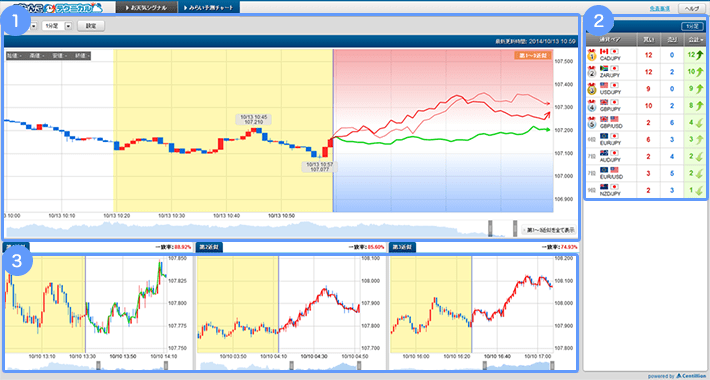
Task: Click the green up arrow in GBP/JPY row
Action: tap(699, 106)
